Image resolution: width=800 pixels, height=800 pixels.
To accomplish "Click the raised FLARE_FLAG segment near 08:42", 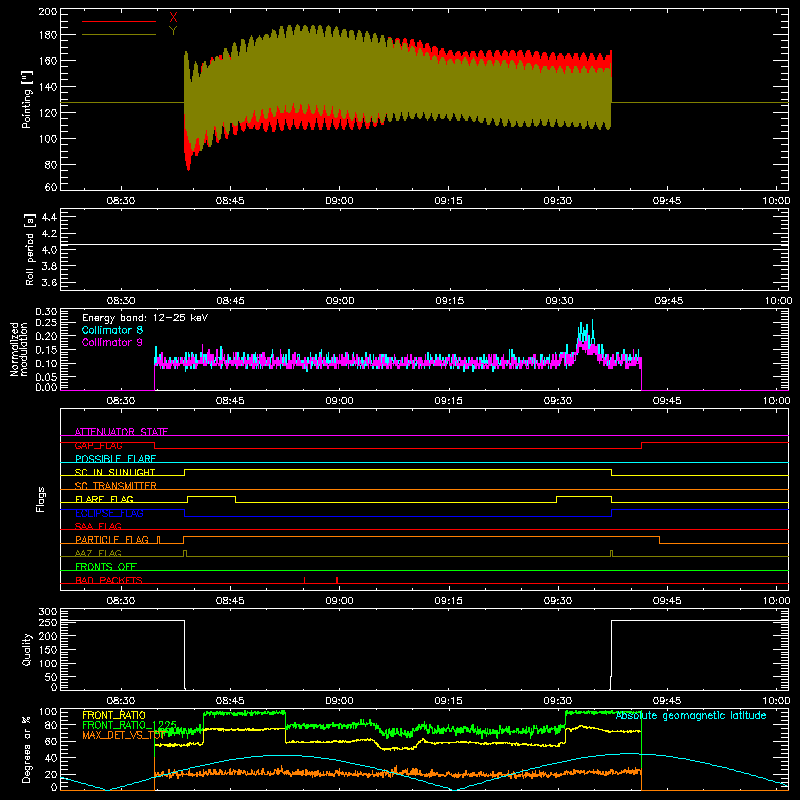I will (x=211, y=496).
